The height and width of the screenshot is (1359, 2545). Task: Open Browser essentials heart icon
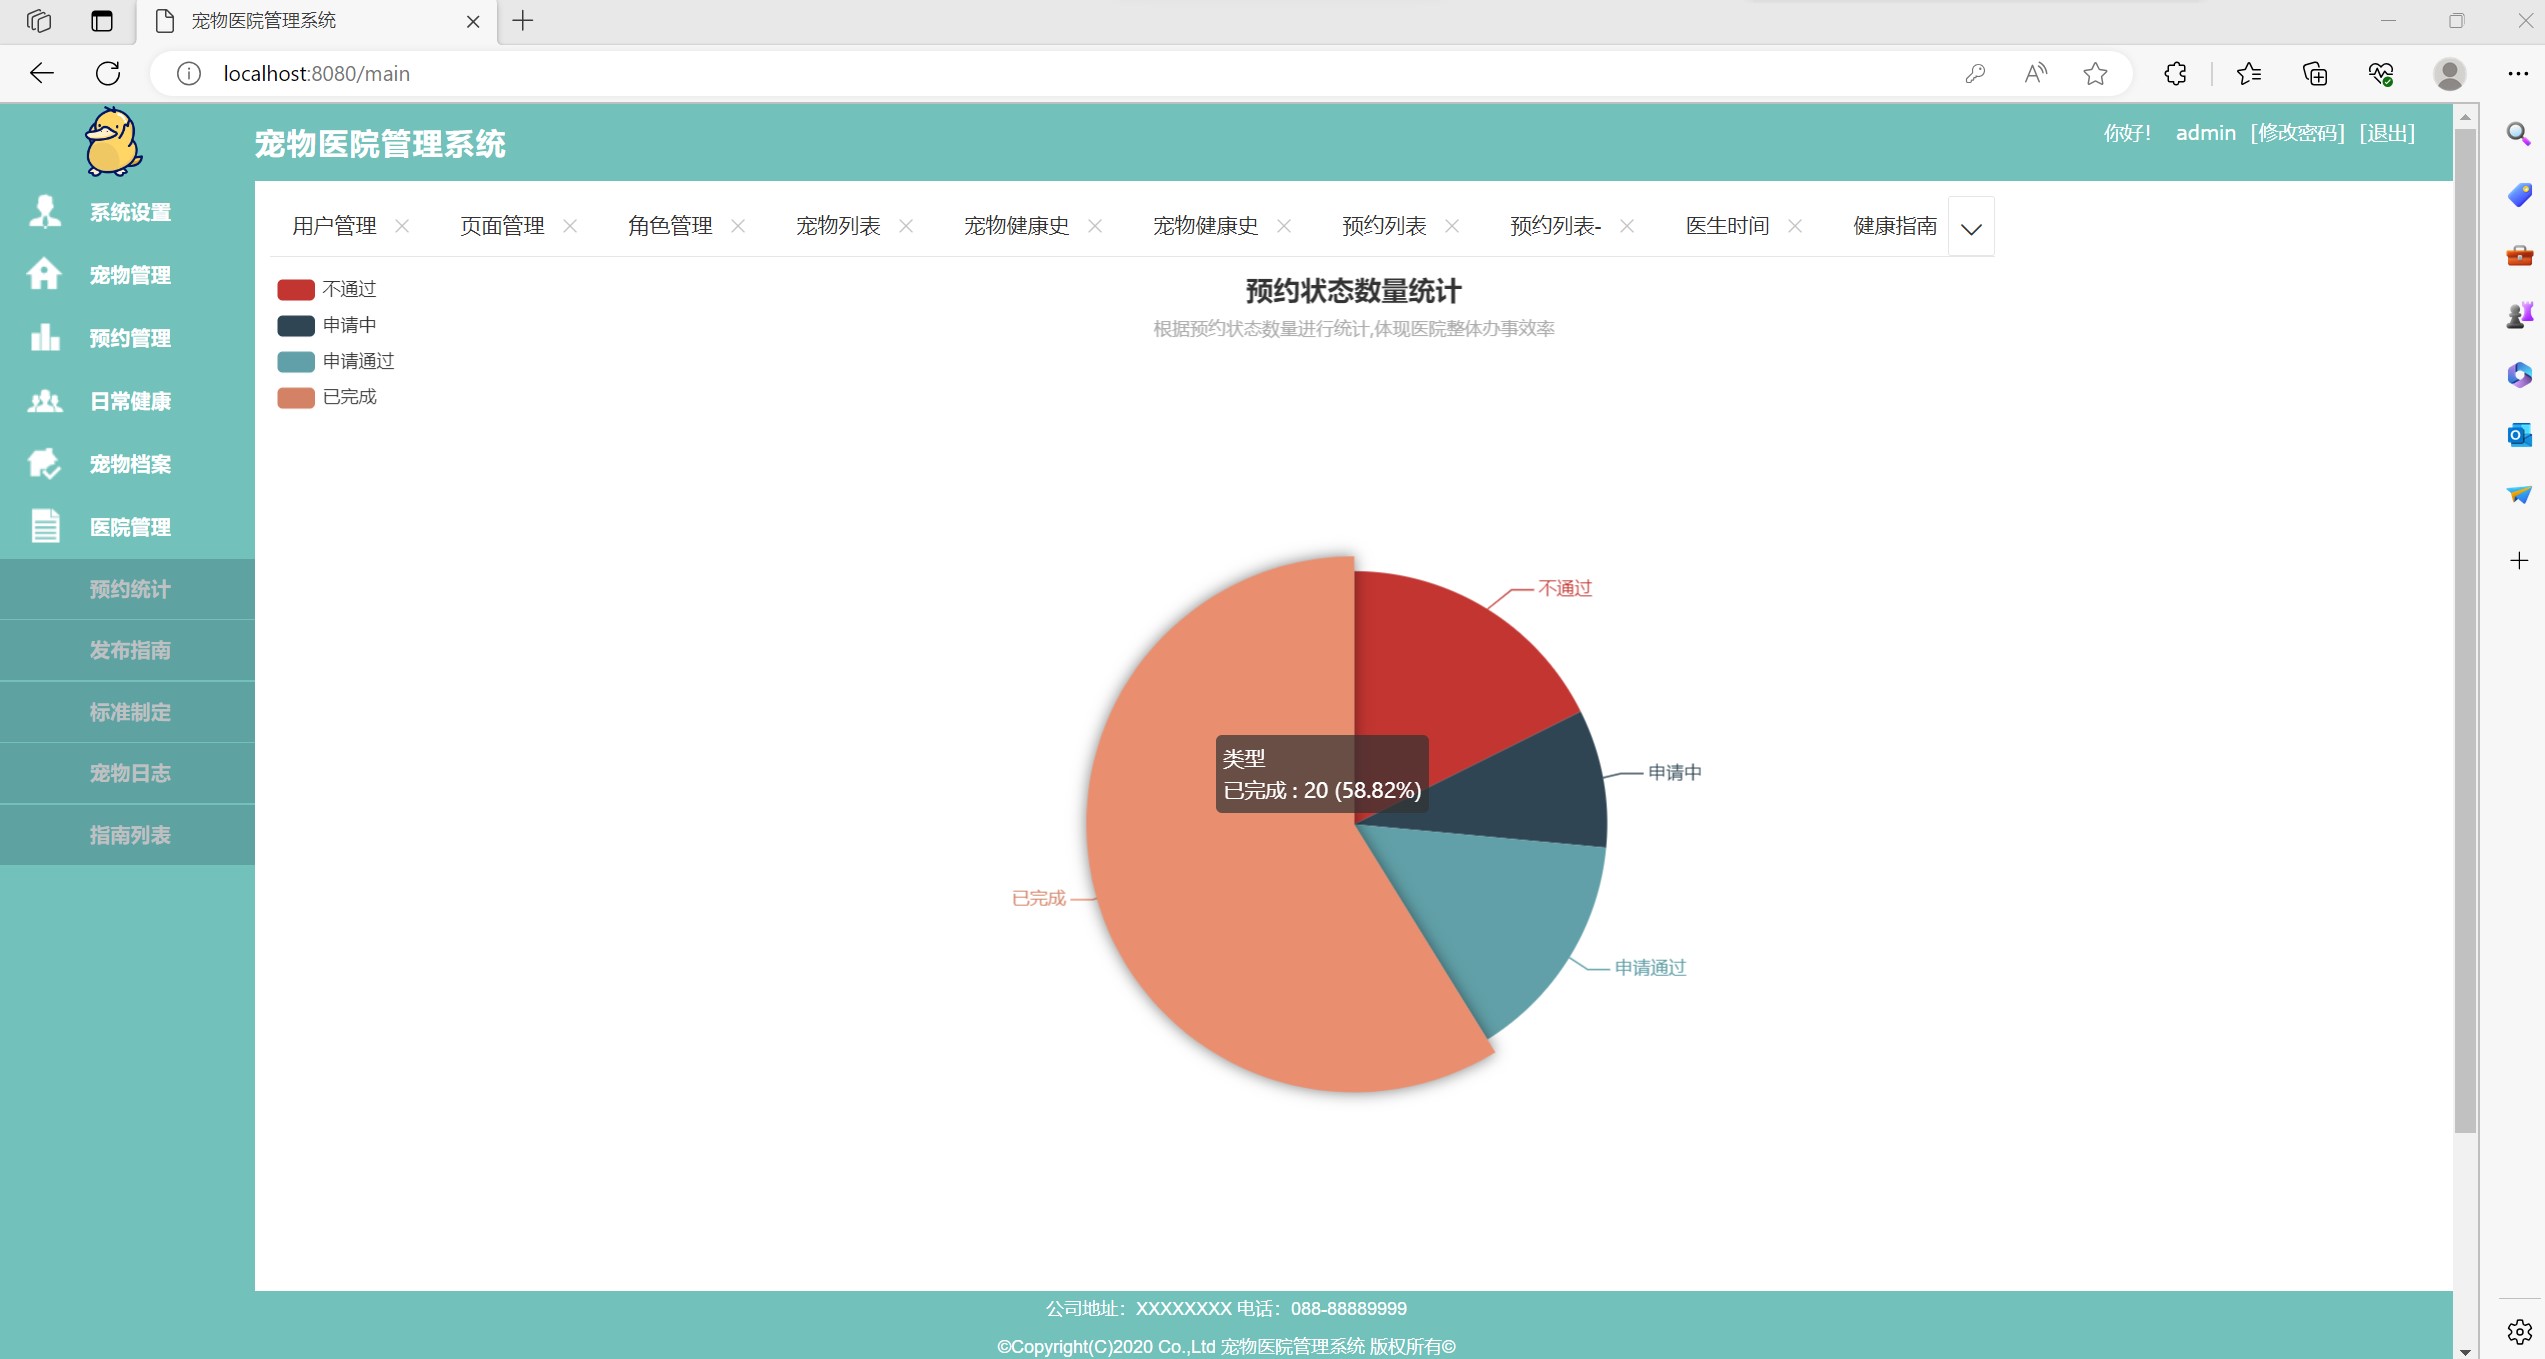[x=2381, y=73]
